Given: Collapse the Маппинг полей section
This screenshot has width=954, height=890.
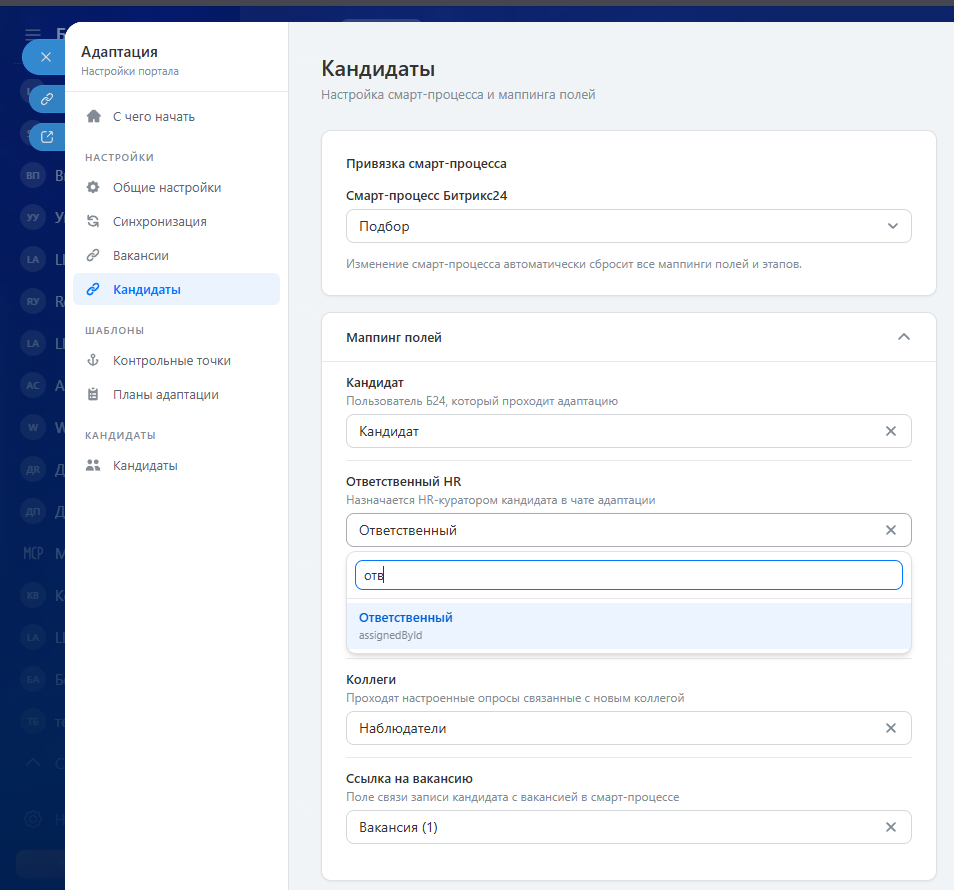Looking at the screenshot, I should pos(903,338).
